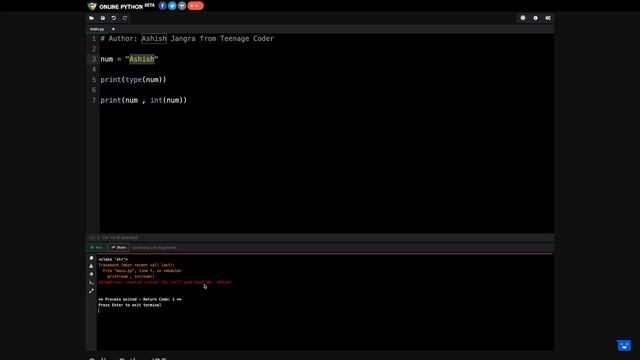The image size is (640, 360).
Task: Open the theme settings icon at top right
Action: click(x=522, y=18)
